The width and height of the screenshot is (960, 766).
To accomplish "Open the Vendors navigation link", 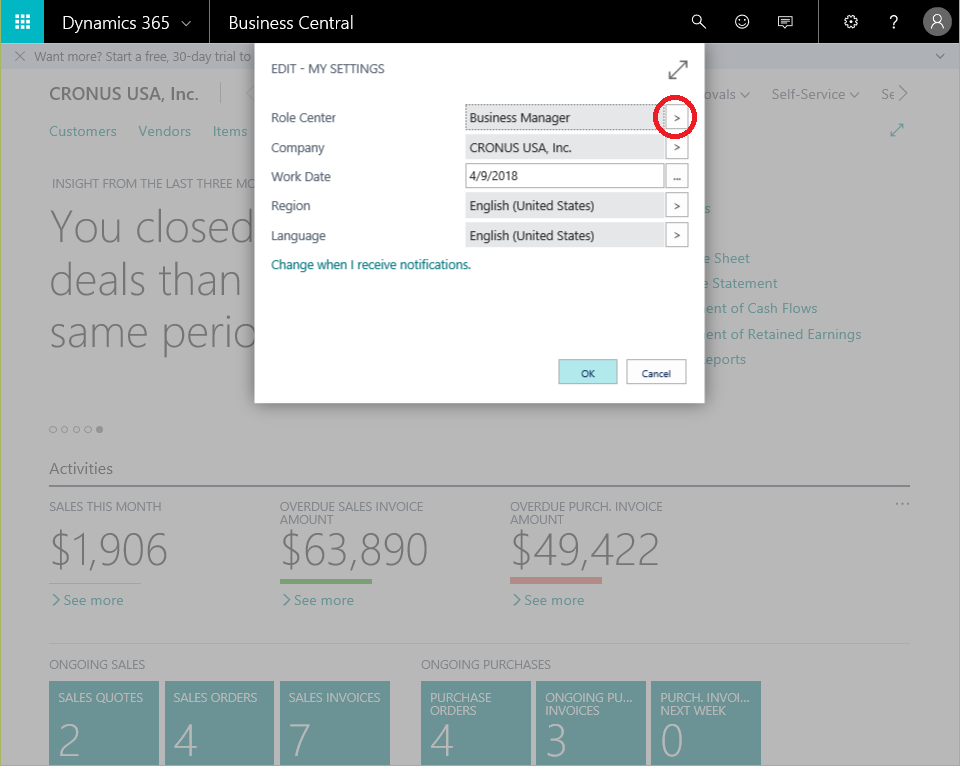I will 165,131.
